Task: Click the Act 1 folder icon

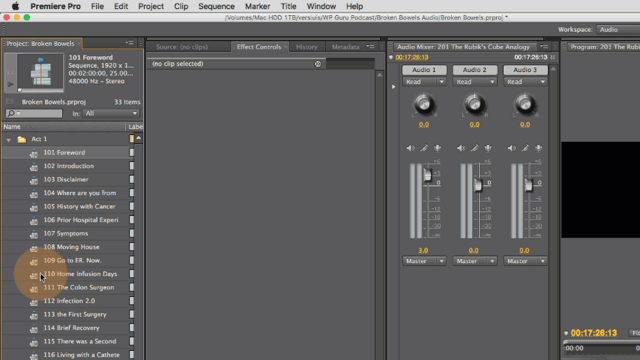Action: [22, 140]
